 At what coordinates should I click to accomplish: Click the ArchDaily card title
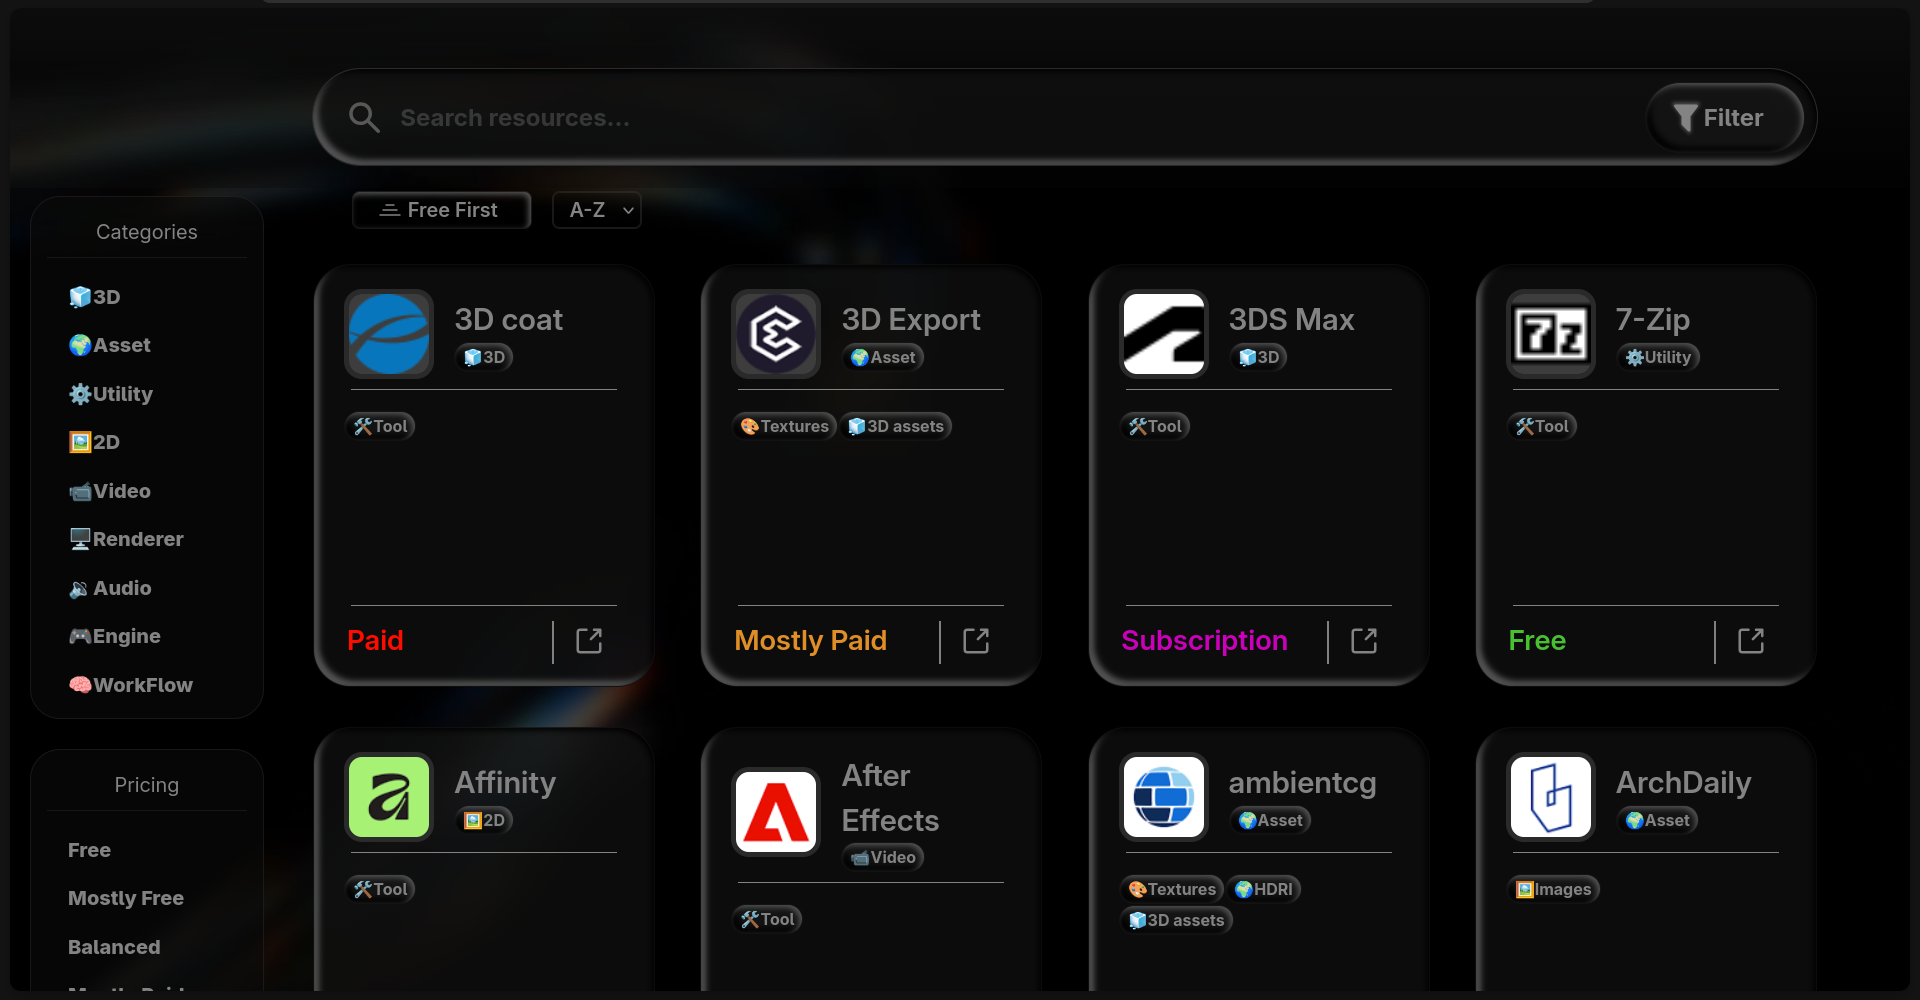tap(1684, 783)
